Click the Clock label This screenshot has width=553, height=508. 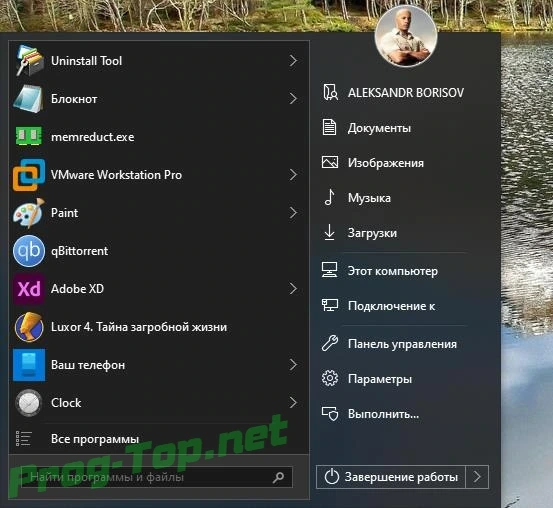tap(66, 403)
